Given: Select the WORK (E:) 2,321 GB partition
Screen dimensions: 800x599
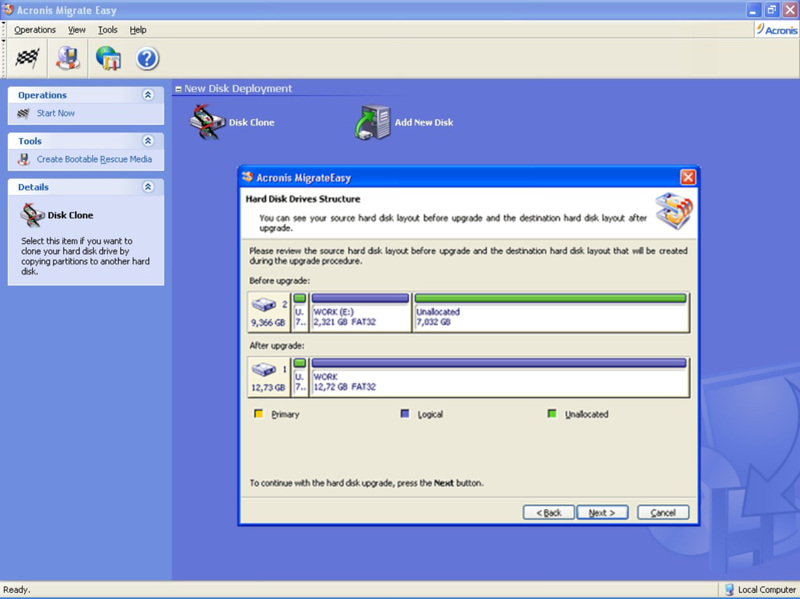Looking at the screenshot, I should coord(360,312).
